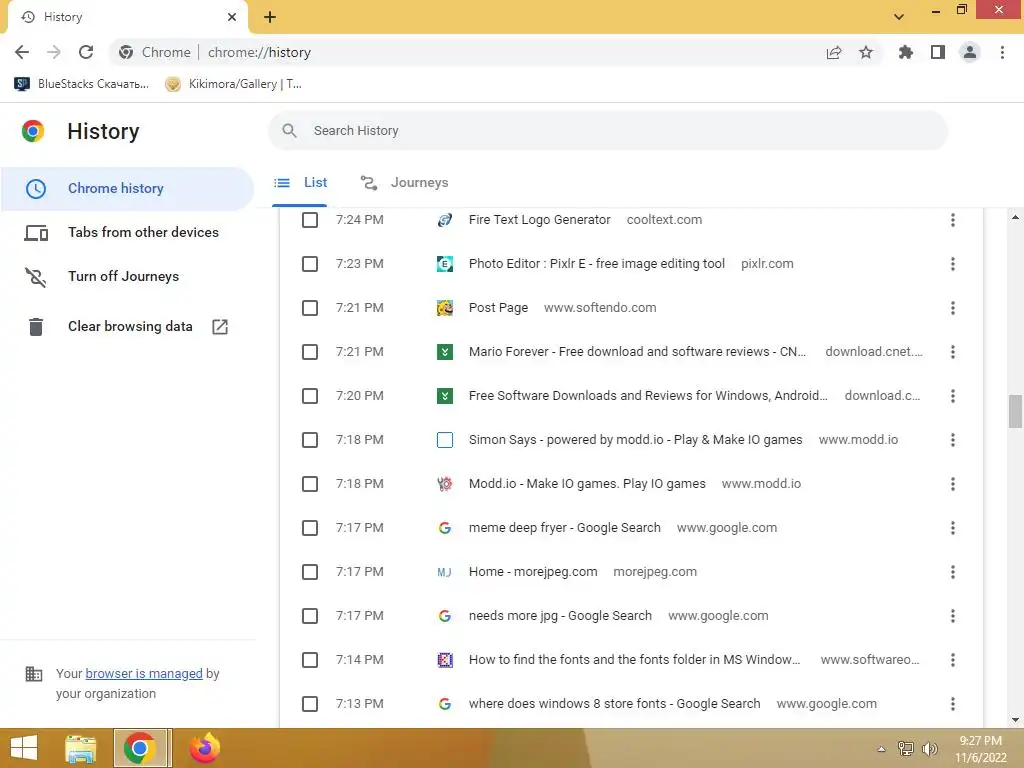The height and width of the screenshot is (768, 1024).
Task: Check the Home - morejpeg.com entry
Action: click(x=310, y=572)
